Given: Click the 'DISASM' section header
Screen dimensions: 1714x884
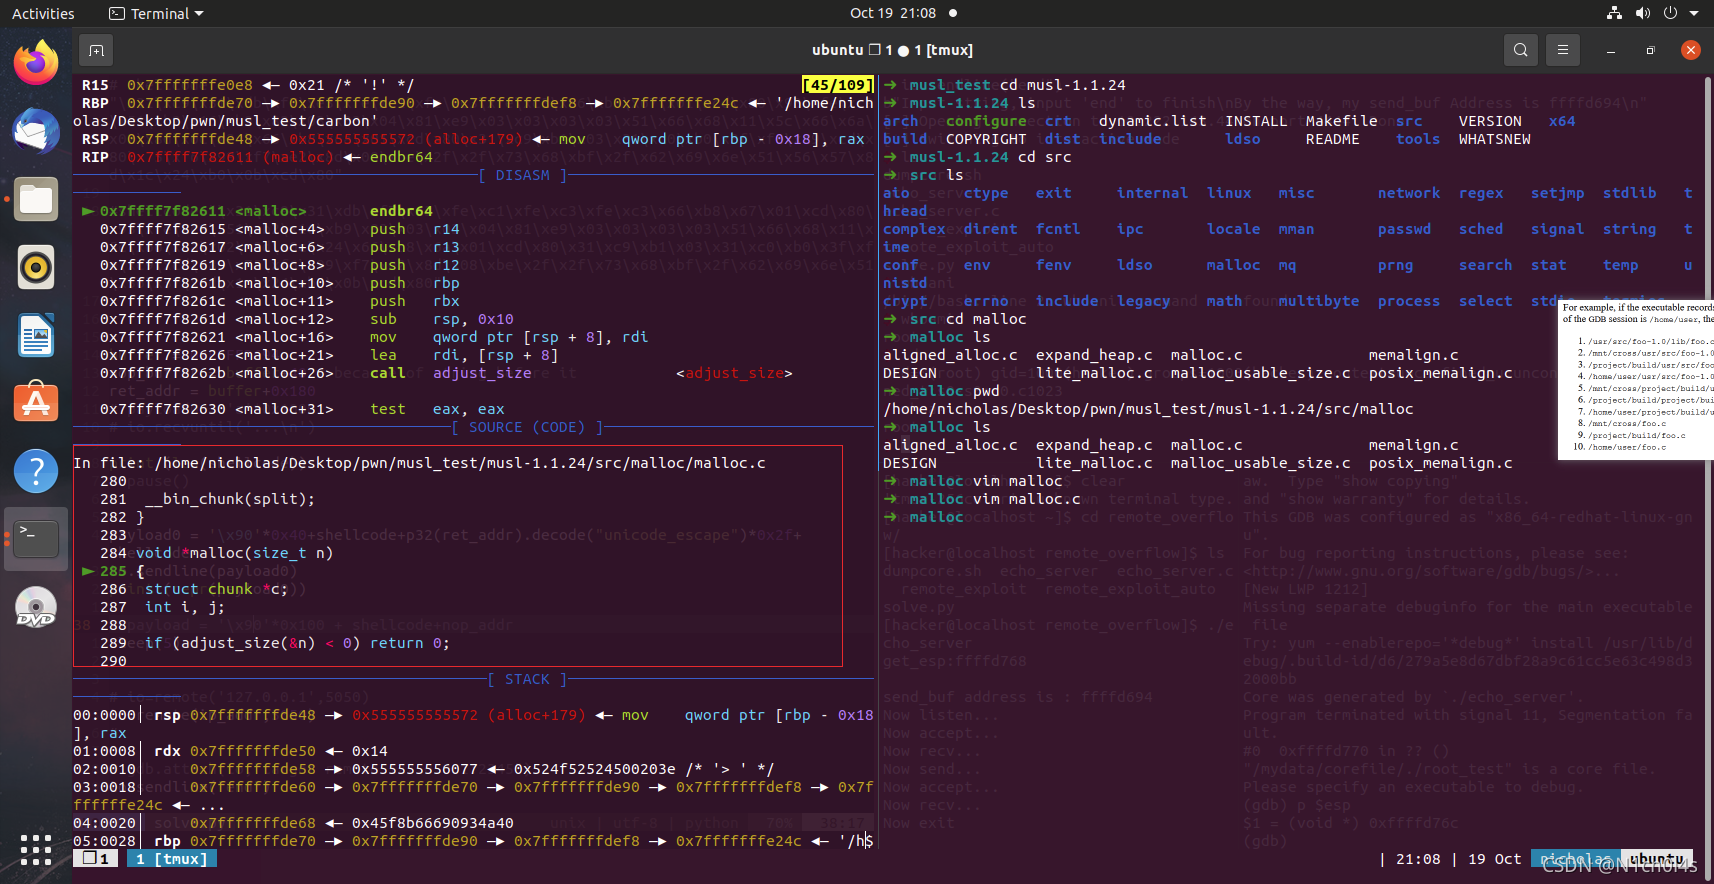Looking at the screenshot, I should (523, 175).
